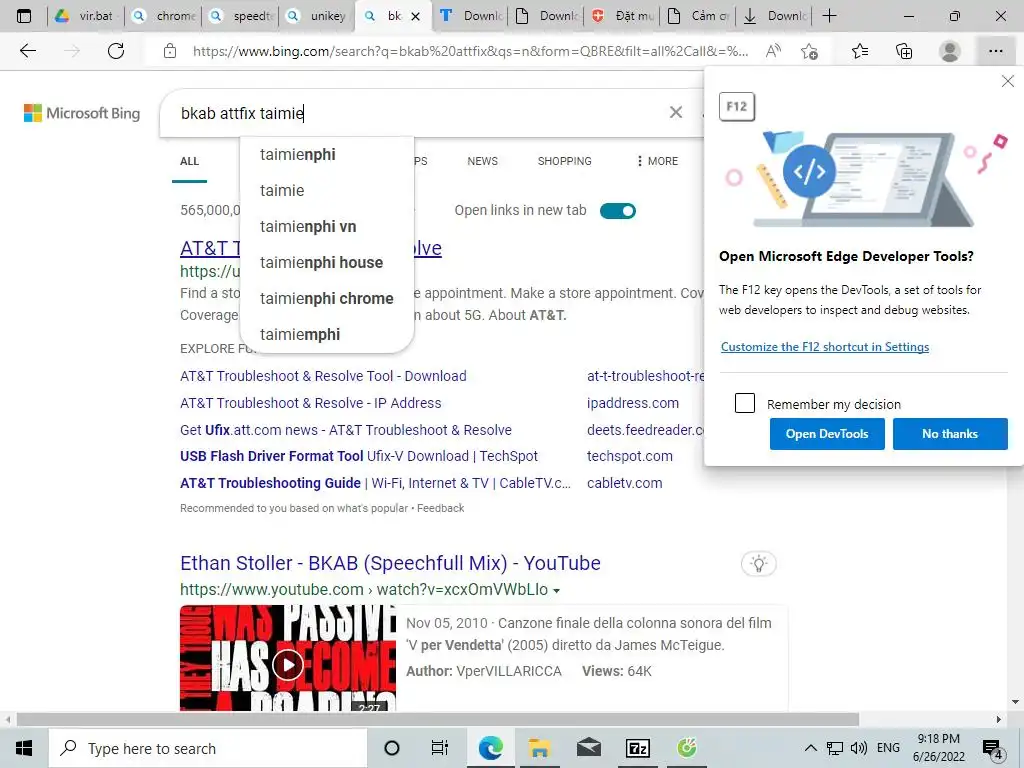
Task: Open the volume control tray icon
Action: [859, 748]
